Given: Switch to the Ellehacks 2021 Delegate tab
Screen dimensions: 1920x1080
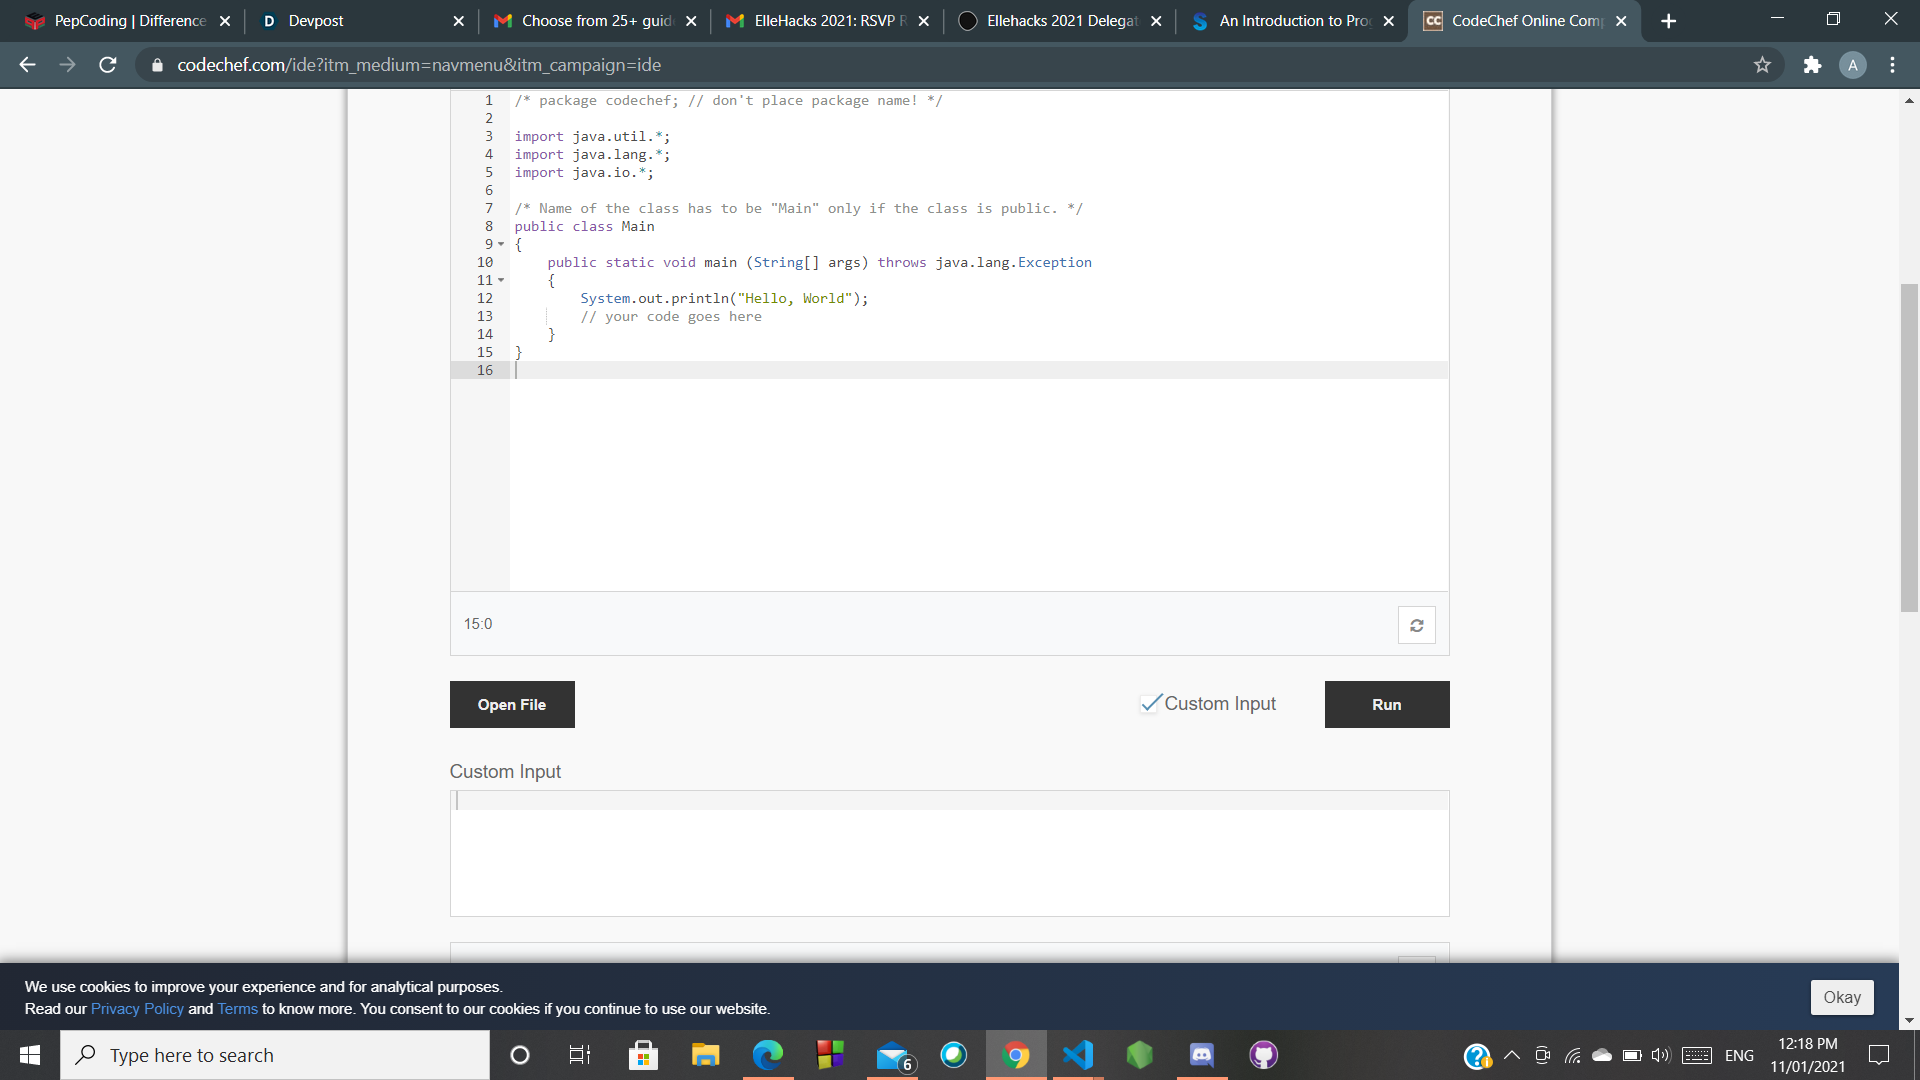Looking at the screenshot, I should pyautogui.click(x=1060, y=21).
